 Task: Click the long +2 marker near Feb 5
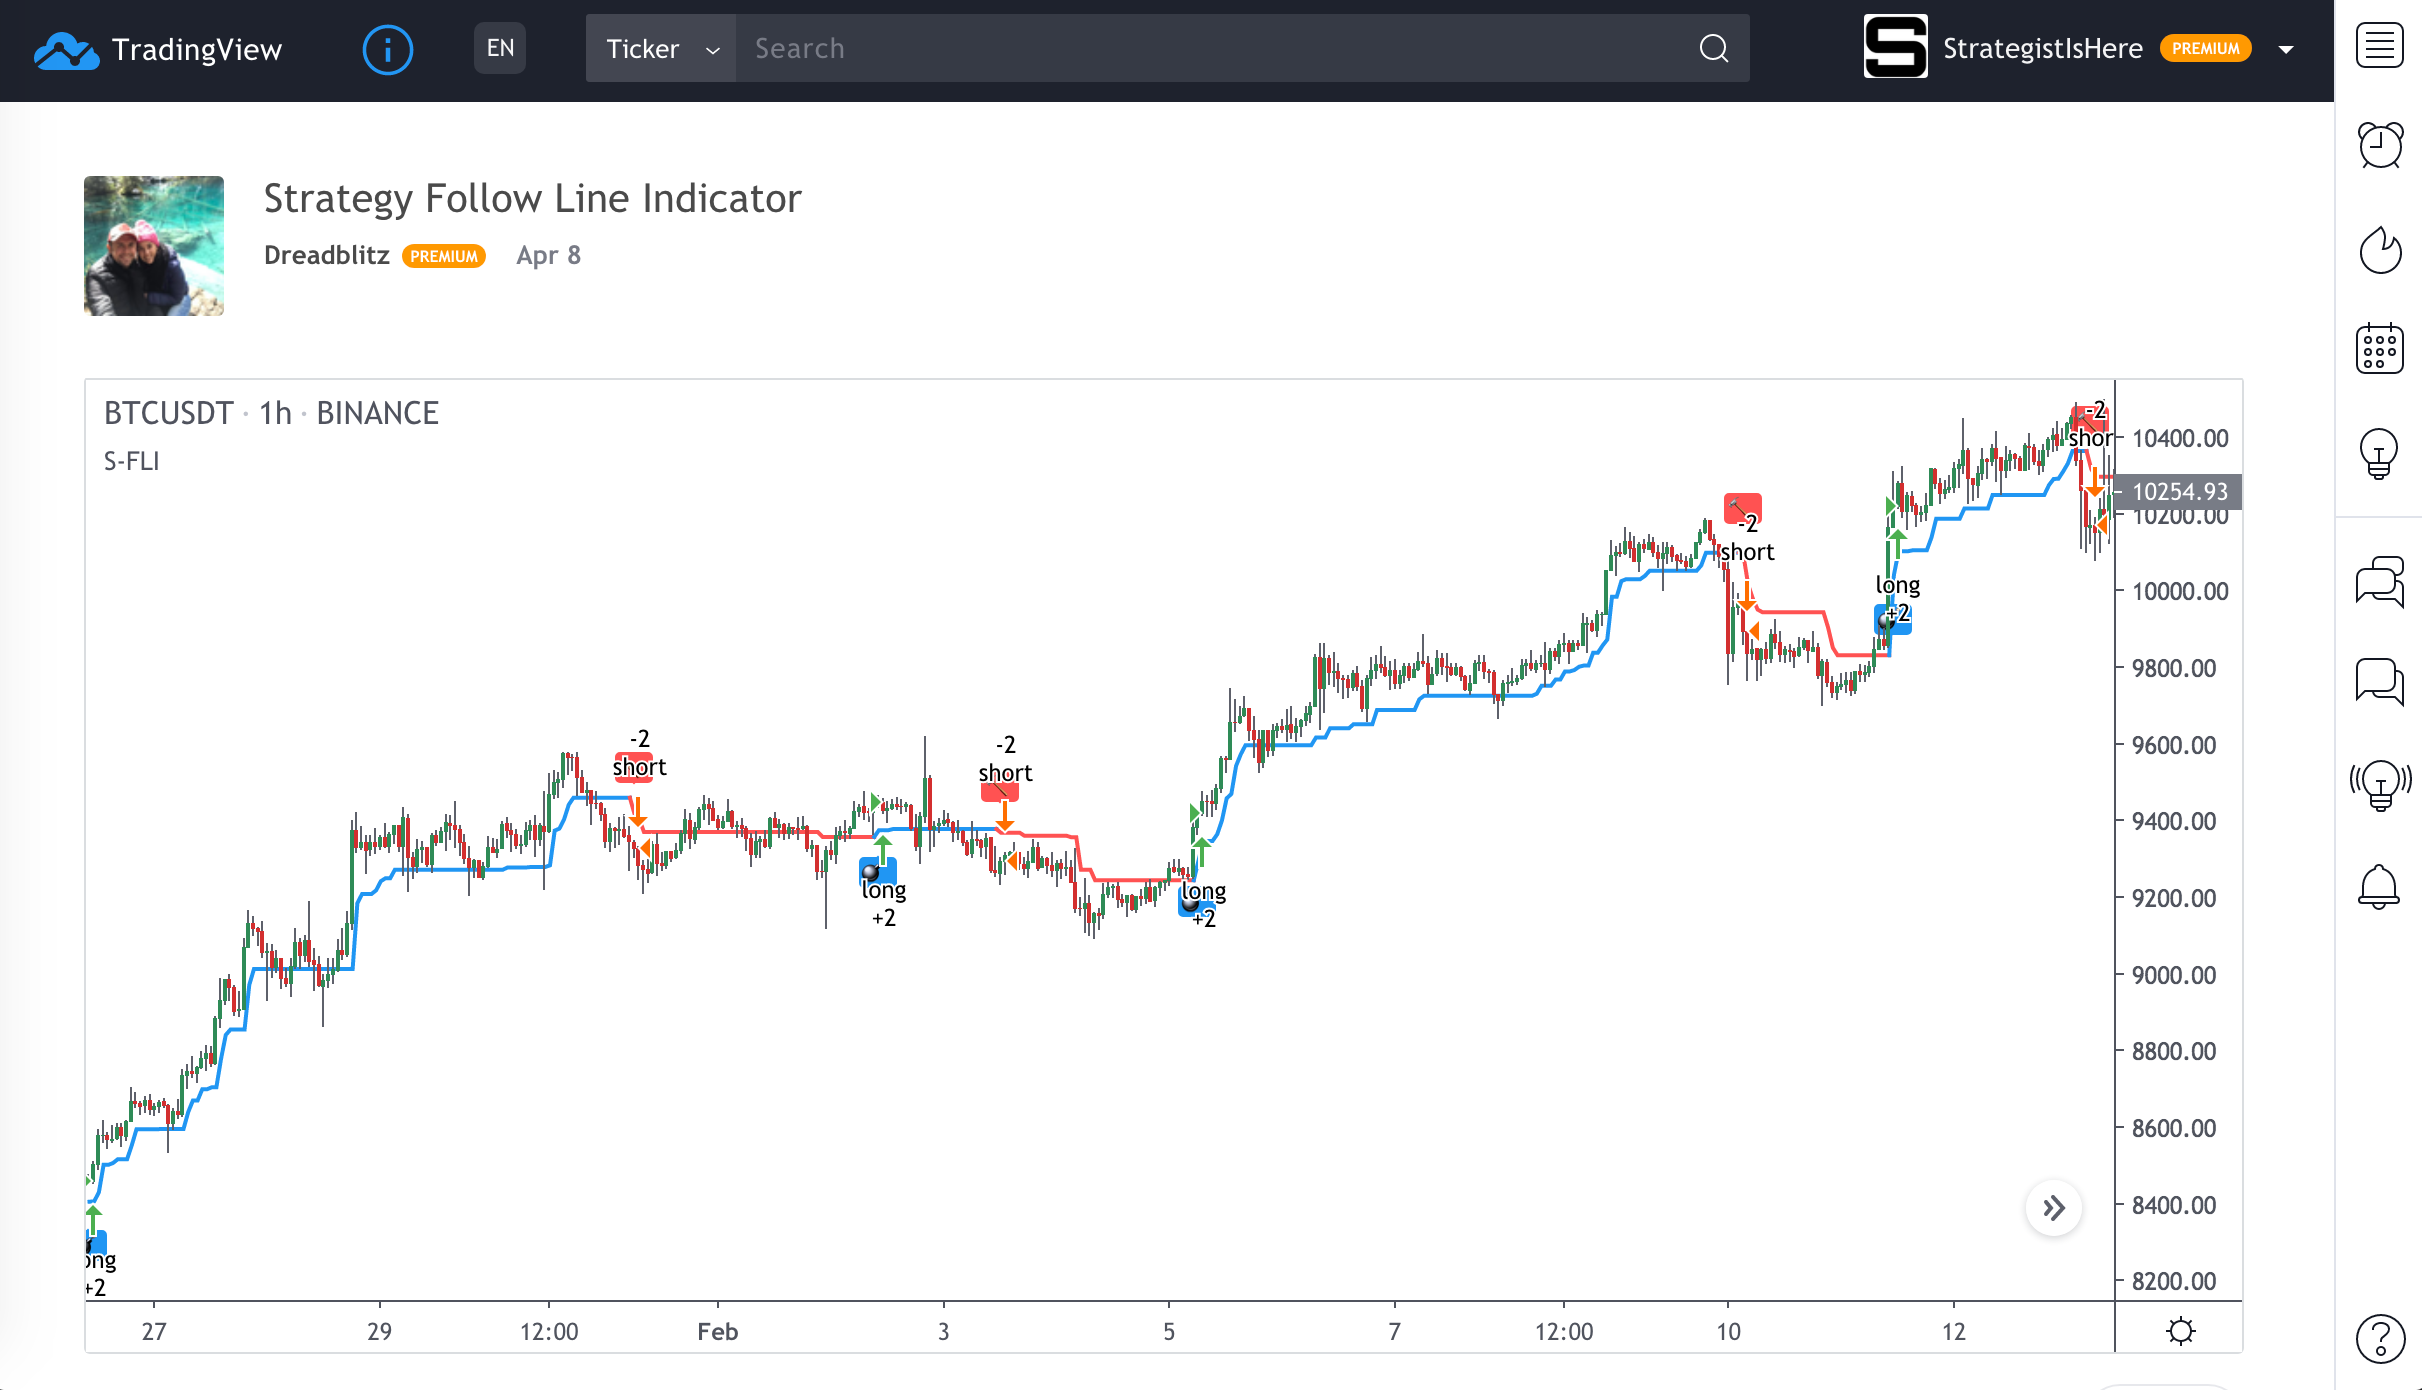point(1202,904)
